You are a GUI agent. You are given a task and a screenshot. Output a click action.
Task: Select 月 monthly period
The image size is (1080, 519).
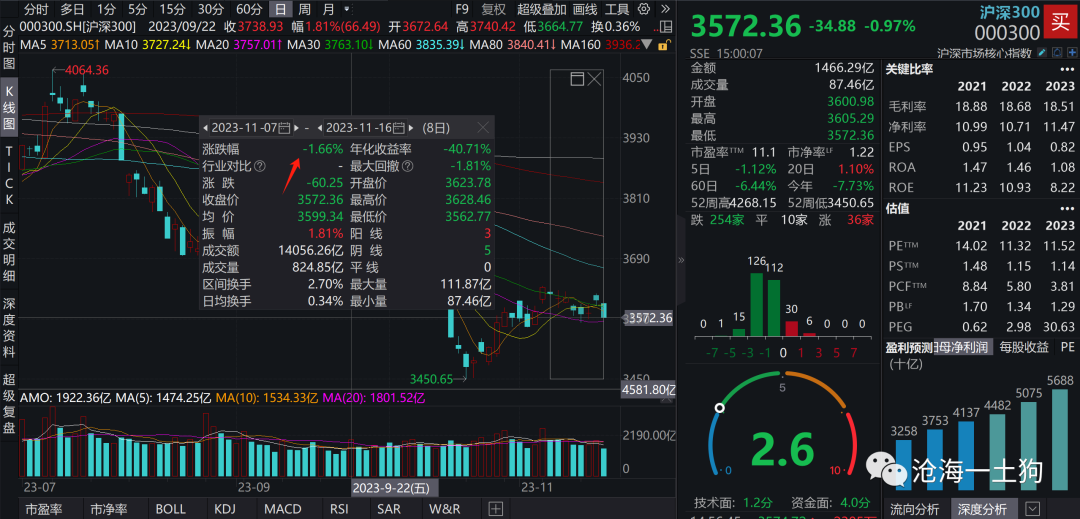(x=329, y=9)
